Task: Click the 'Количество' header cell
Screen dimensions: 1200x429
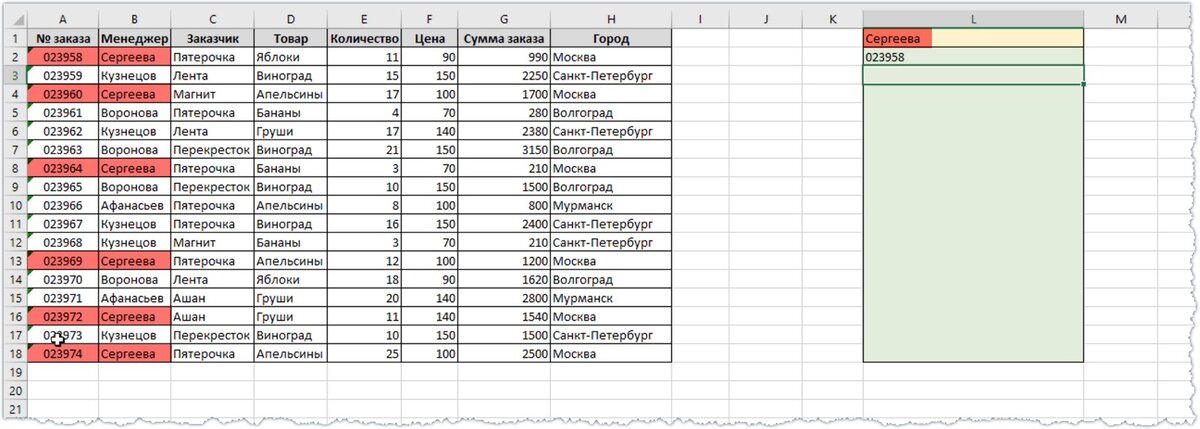Action: point(364,38)
